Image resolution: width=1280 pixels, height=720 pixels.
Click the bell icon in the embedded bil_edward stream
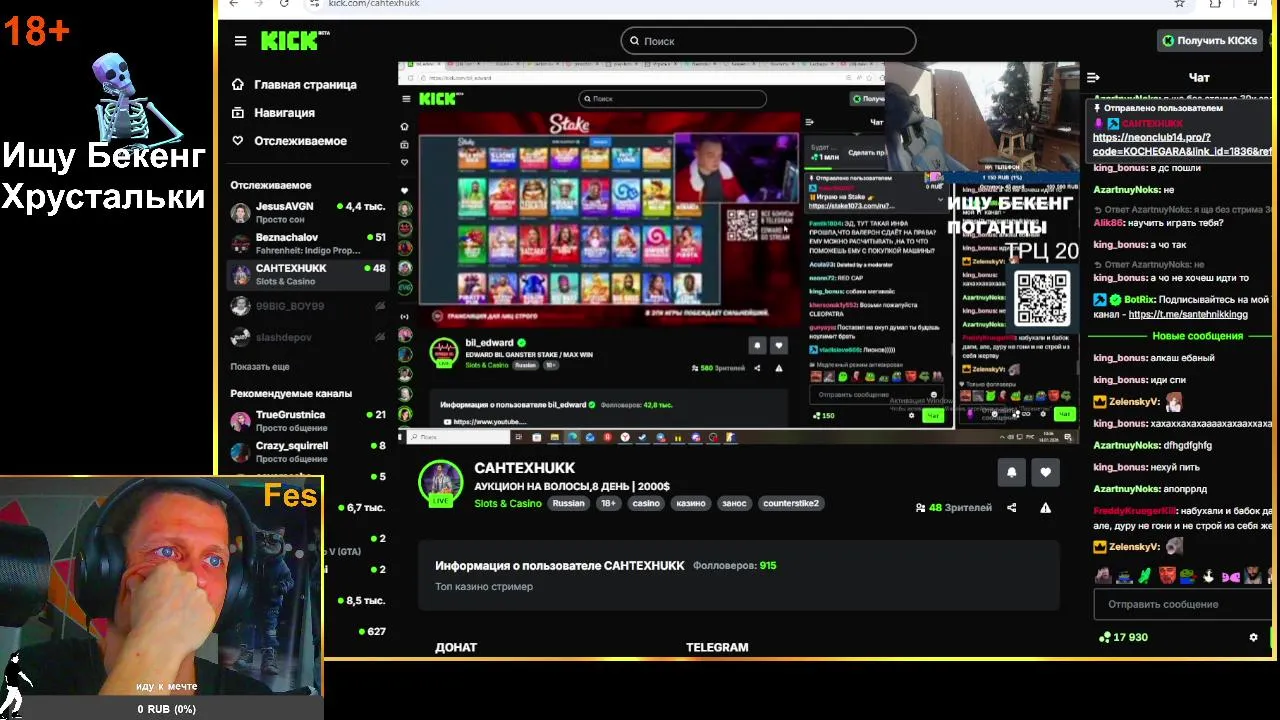(757, 345)
